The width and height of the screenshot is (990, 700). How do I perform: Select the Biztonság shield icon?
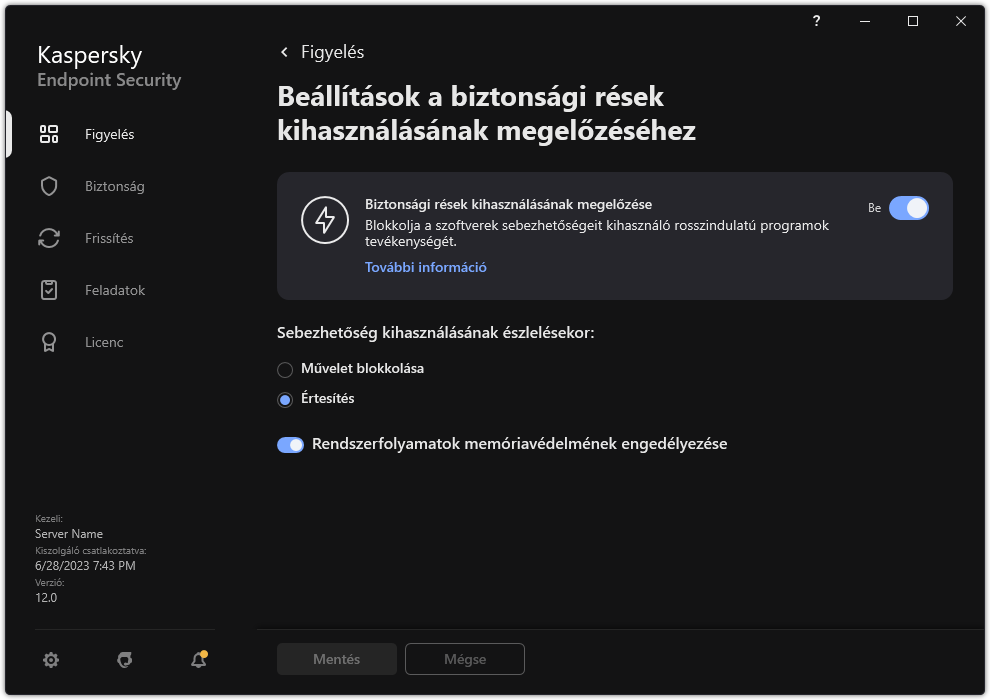coord(48,185)
